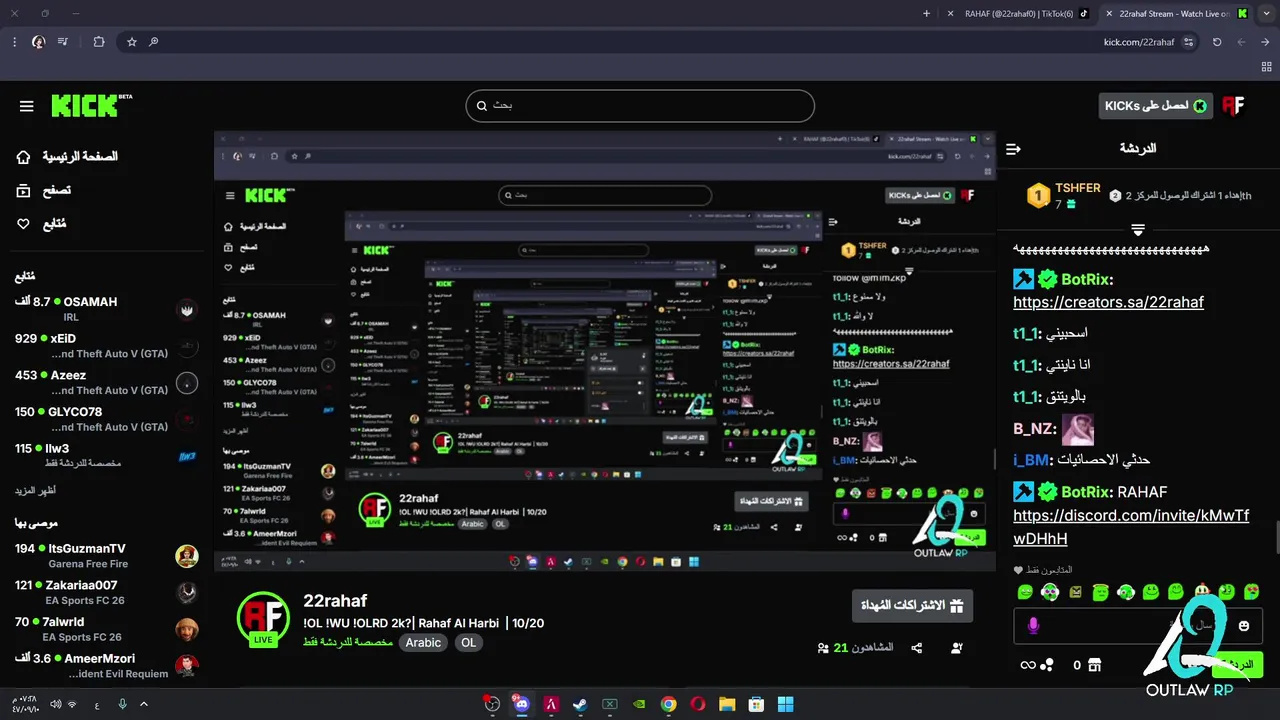Screen dimensions: 1280x720
Task: Click the Arabic language tag under the stream
Action: (x=423, y=643)
